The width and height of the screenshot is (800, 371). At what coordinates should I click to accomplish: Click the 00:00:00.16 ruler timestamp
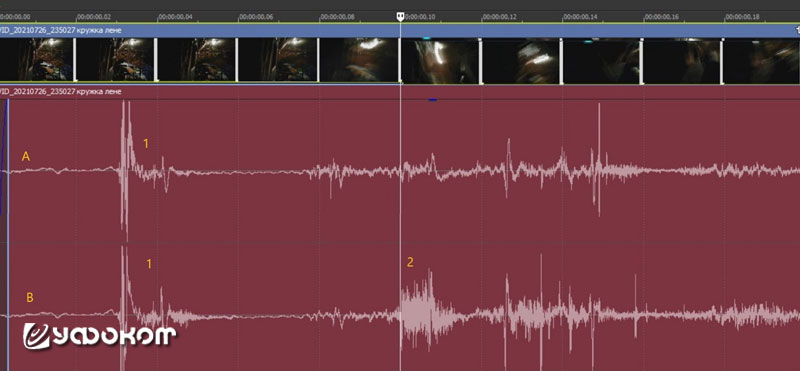tap(661, 17)
